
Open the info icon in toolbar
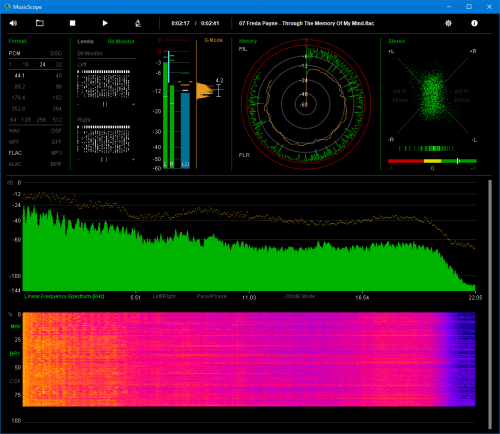(x=474, y=23)
